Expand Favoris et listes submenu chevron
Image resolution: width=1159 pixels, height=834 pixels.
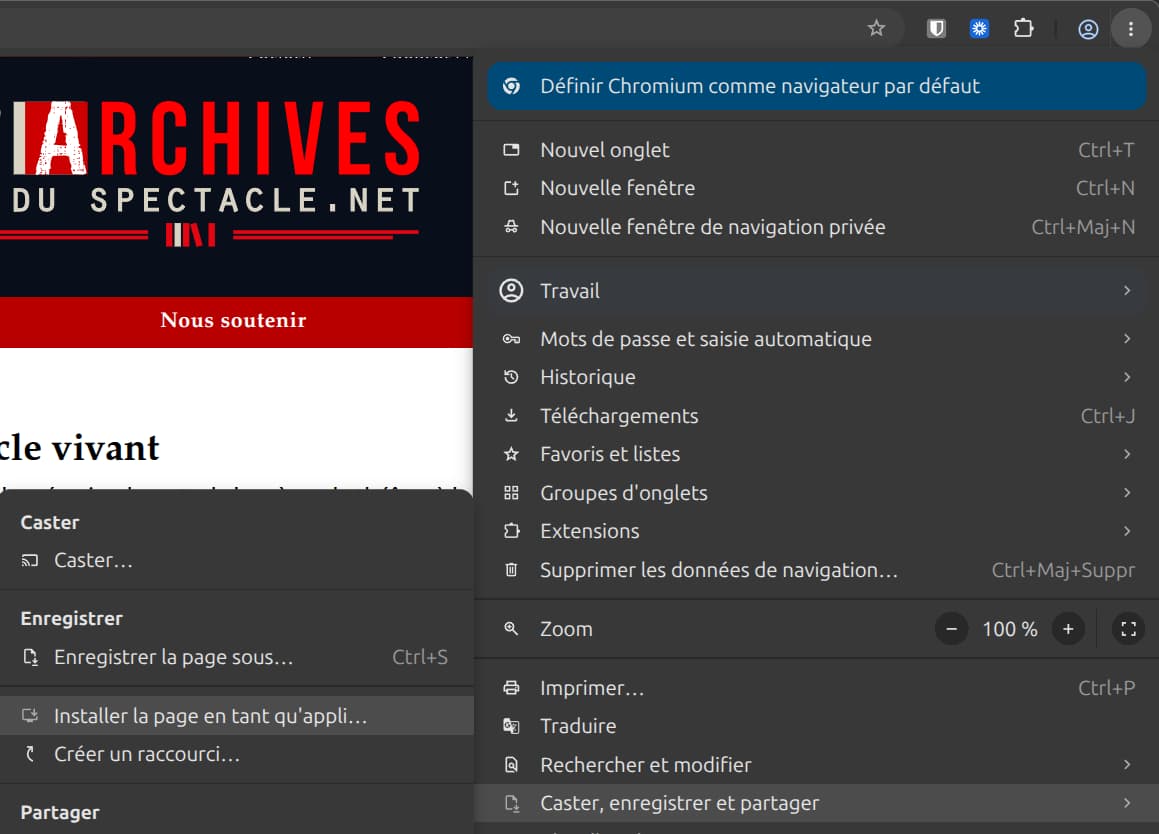tap(1126, 454)
